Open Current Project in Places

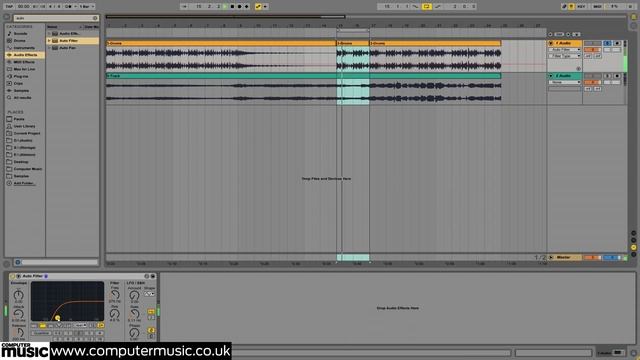tap(27, 133)
